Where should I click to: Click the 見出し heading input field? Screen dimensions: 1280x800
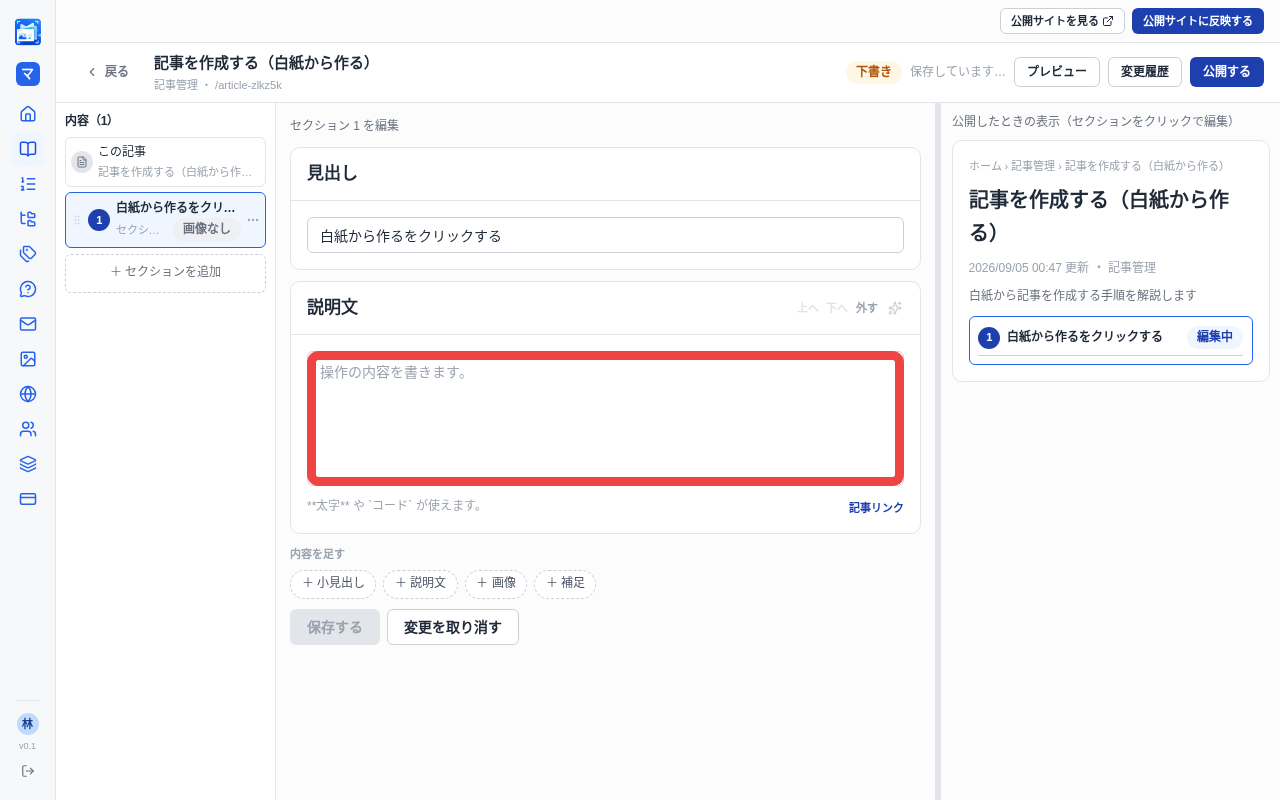(x=605, y=235)
